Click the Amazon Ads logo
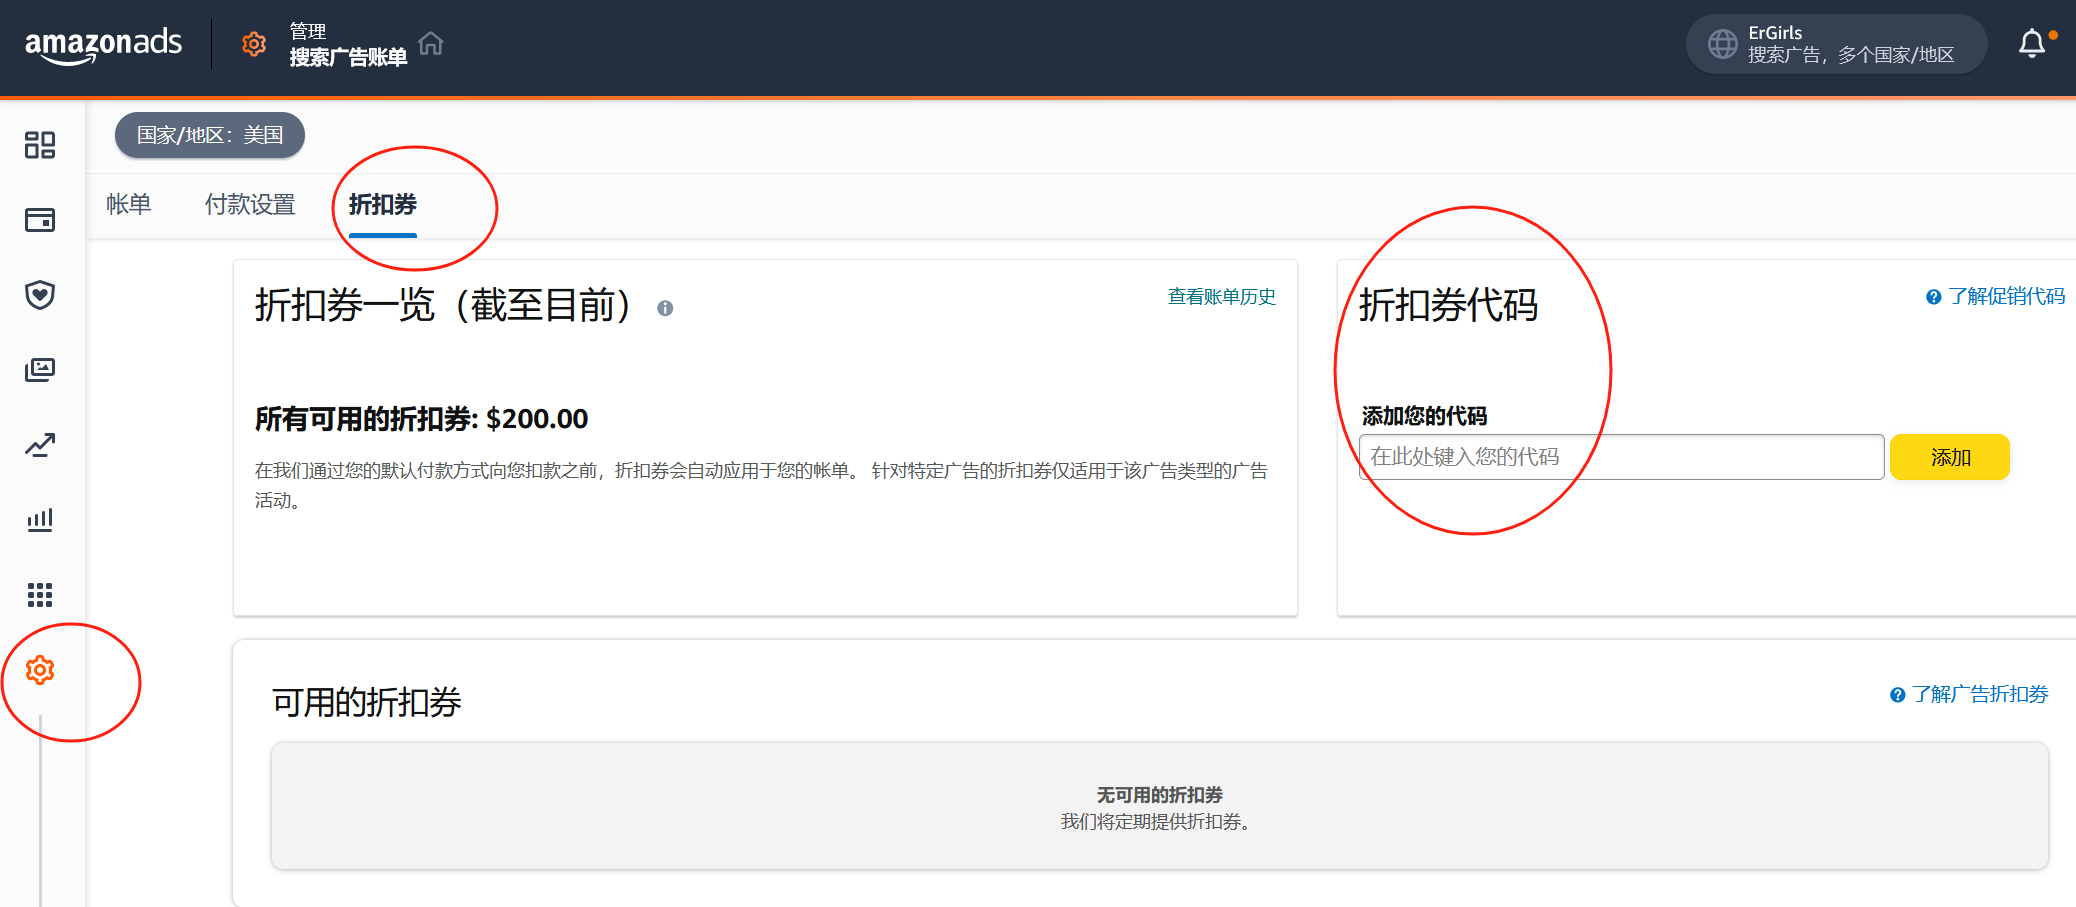The height and width of the screenshot is (907, 2076). pyautogui.click(x=103, y=45)
